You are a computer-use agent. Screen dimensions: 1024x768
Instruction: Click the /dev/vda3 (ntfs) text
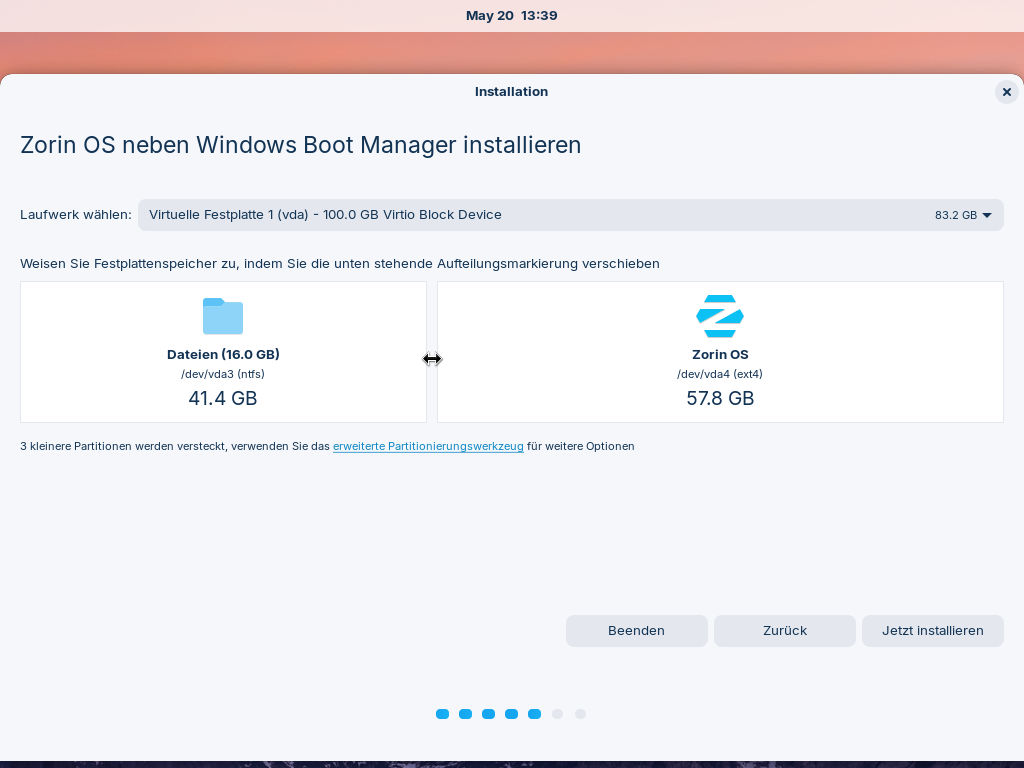pyautogui.click(x=223, y=374)
